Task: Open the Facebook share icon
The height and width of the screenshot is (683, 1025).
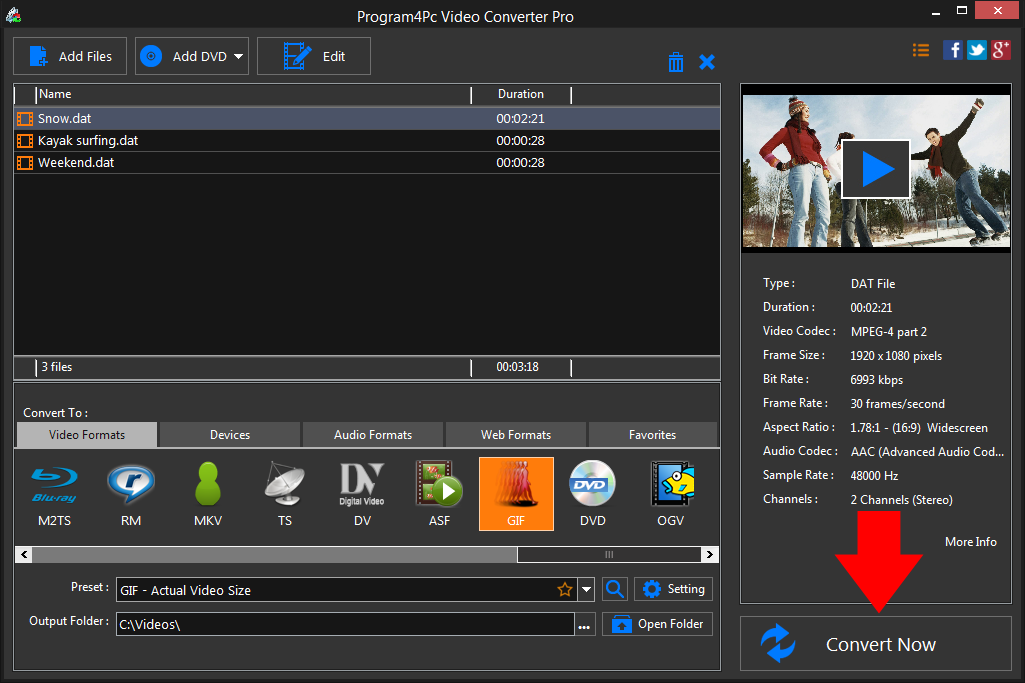Action: 953,50
